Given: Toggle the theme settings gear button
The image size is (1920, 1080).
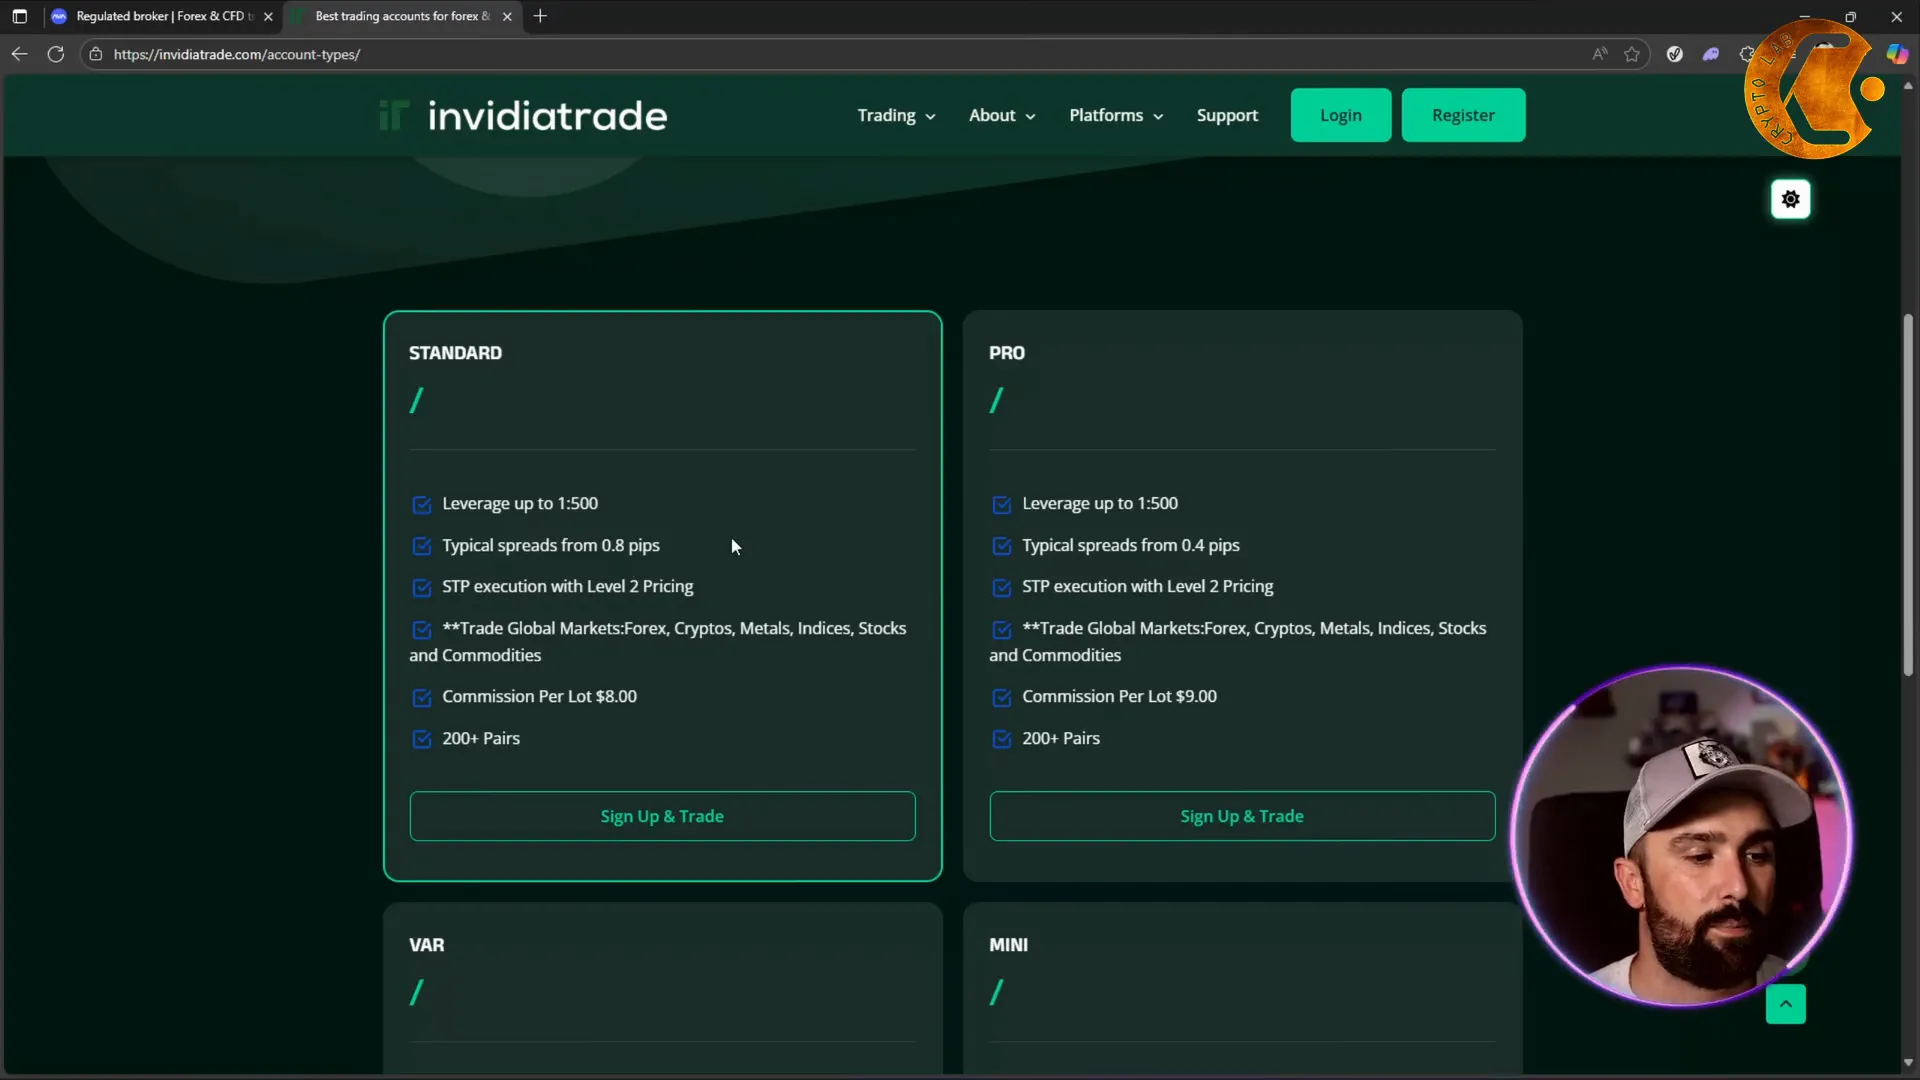Looking at the screenshot, I should pos(1790,199).
